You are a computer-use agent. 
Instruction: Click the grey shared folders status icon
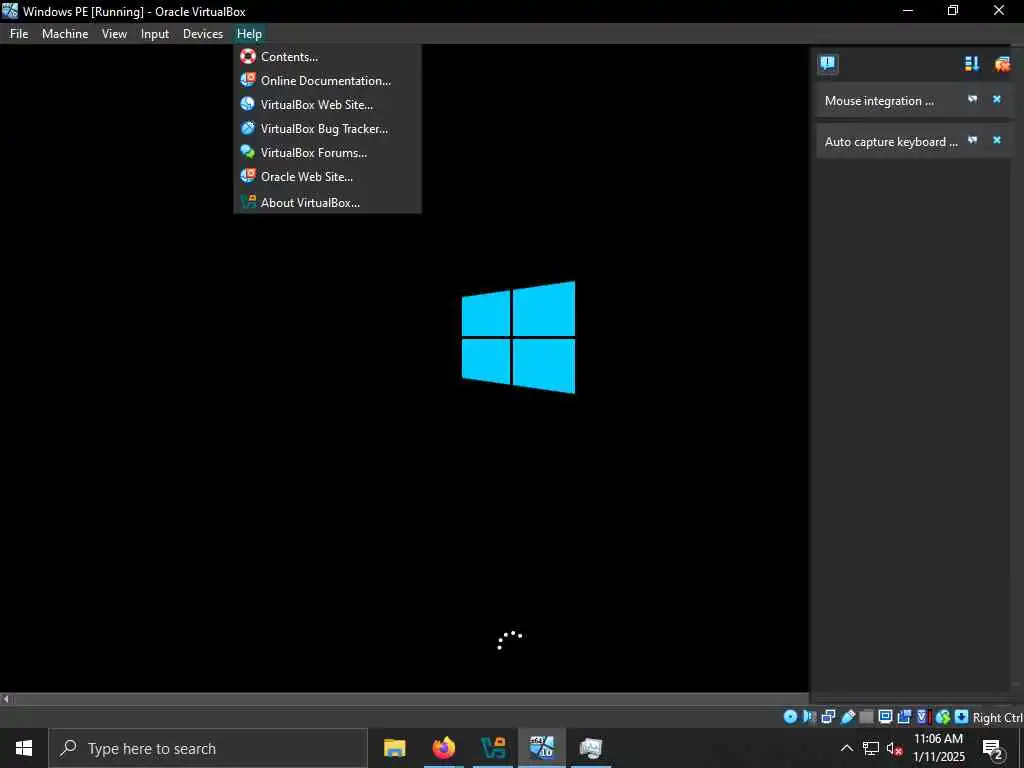tap(866, 717)
